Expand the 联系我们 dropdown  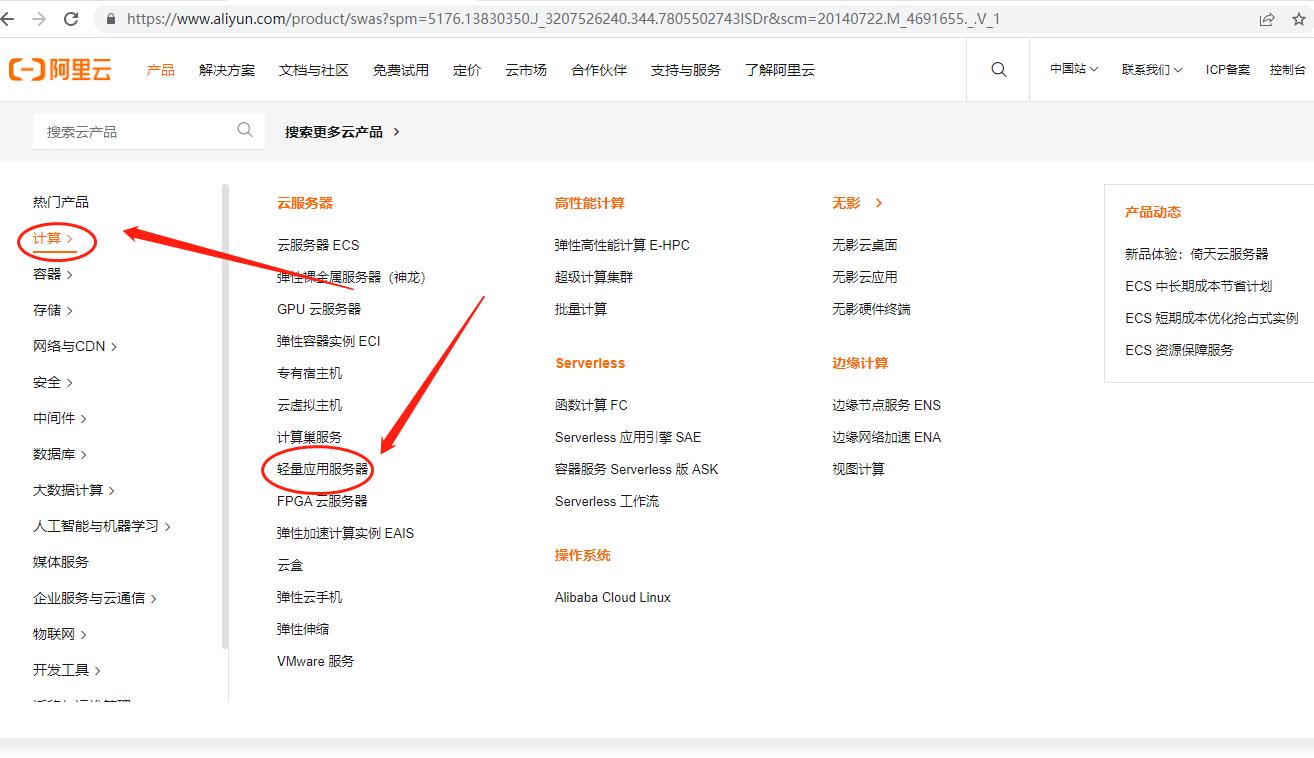(x=1151, y=68)
